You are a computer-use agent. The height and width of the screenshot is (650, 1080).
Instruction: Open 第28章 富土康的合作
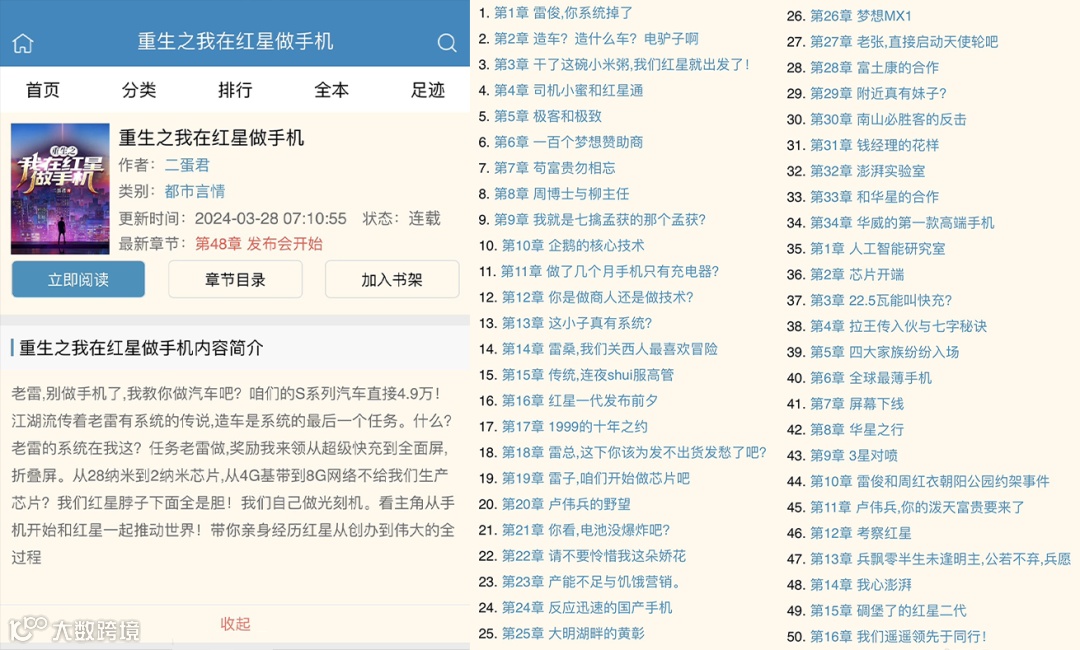(875, 67)
